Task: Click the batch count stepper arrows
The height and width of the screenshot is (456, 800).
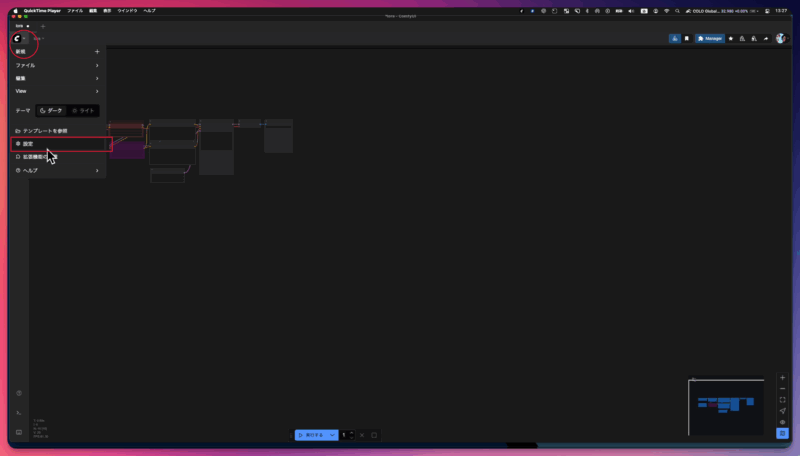Action: pos(352,435)
